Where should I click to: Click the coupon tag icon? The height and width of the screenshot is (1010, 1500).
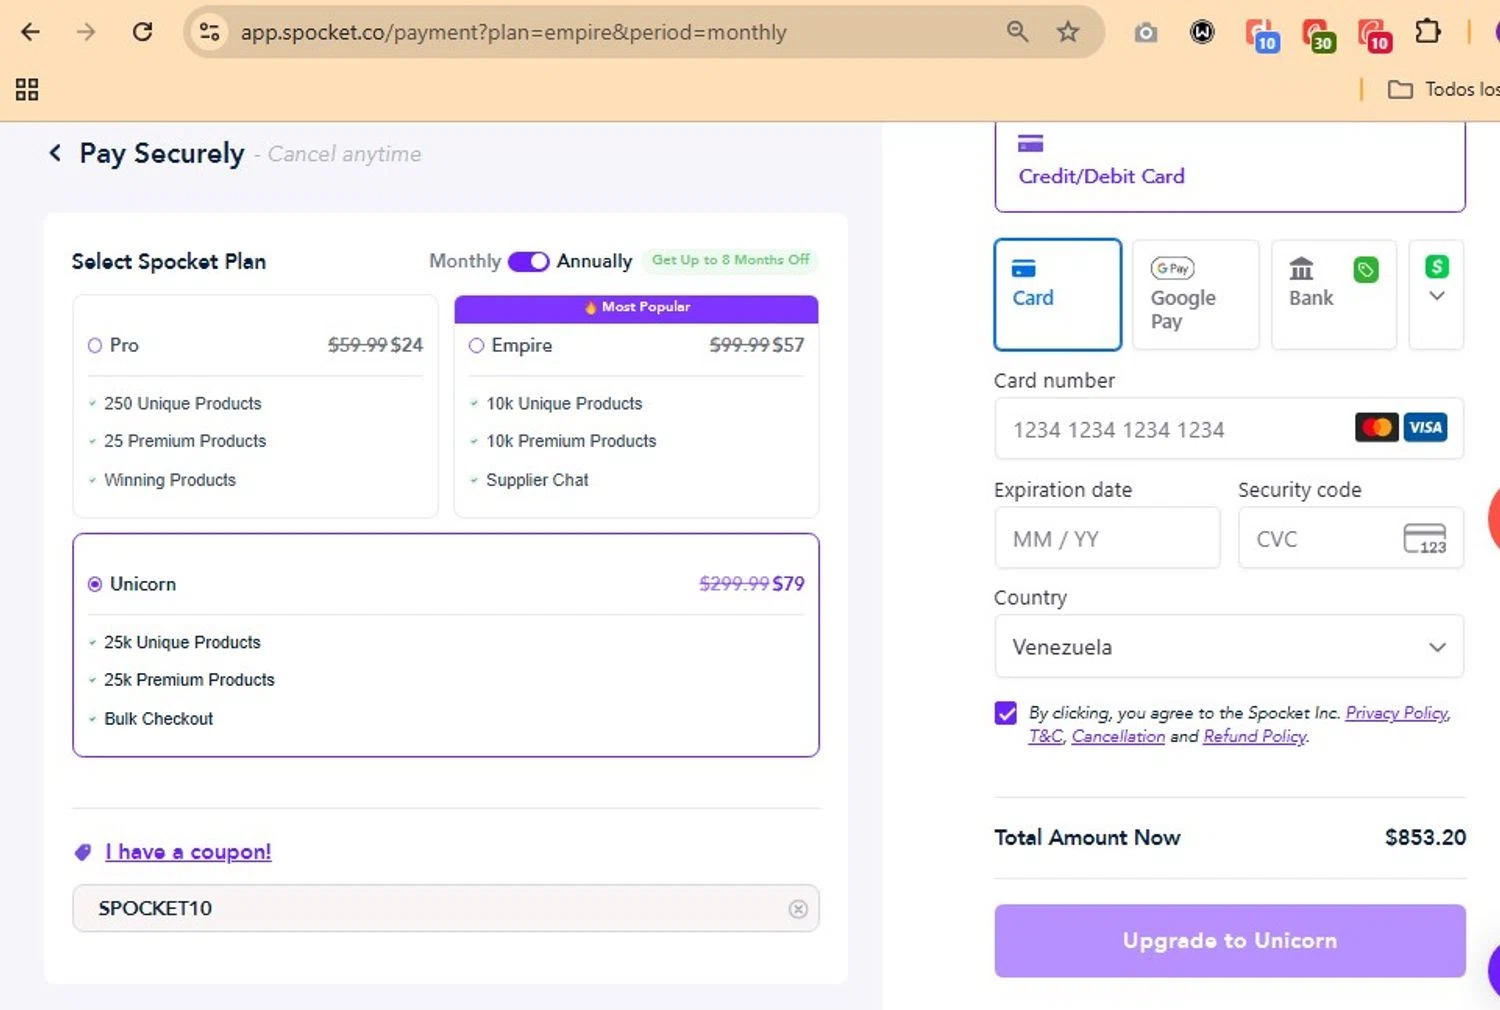[x=83, y=852]
